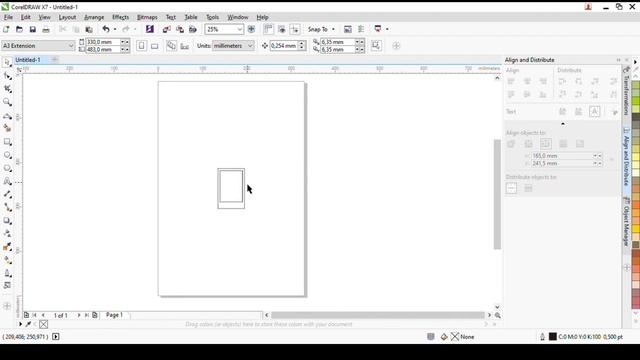Click the page width 330,0 mm field
The width and height of the screenshot is (640, 360).
click(102, 42)
